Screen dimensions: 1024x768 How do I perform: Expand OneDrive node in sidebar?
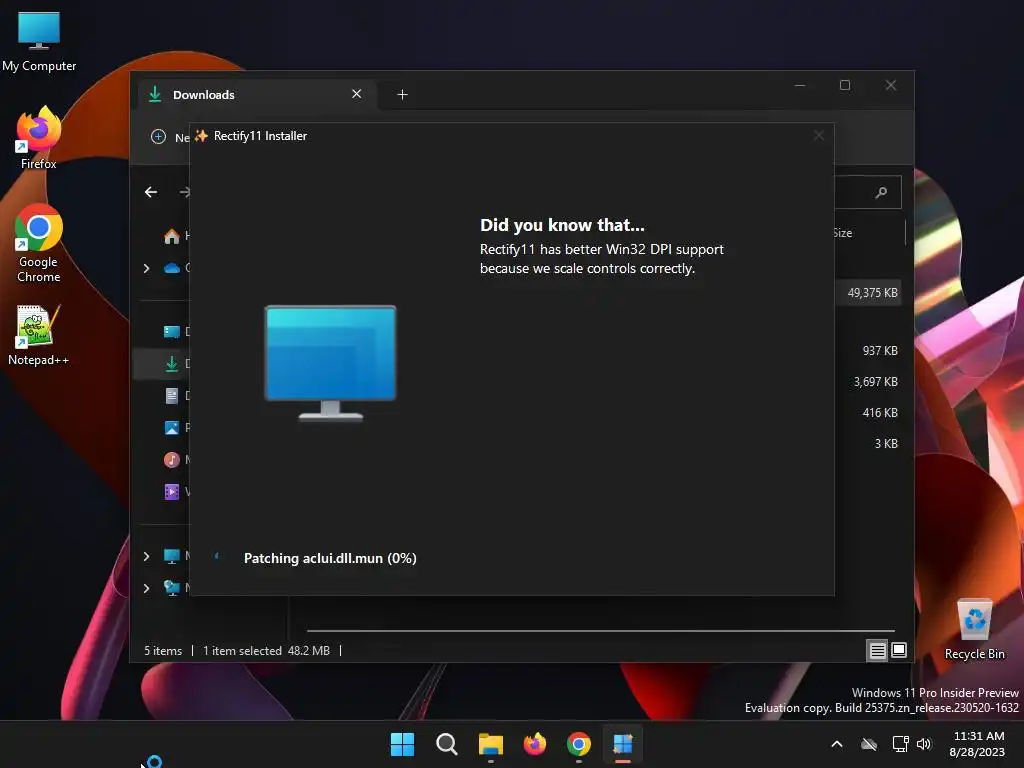(x=146, y=268)
